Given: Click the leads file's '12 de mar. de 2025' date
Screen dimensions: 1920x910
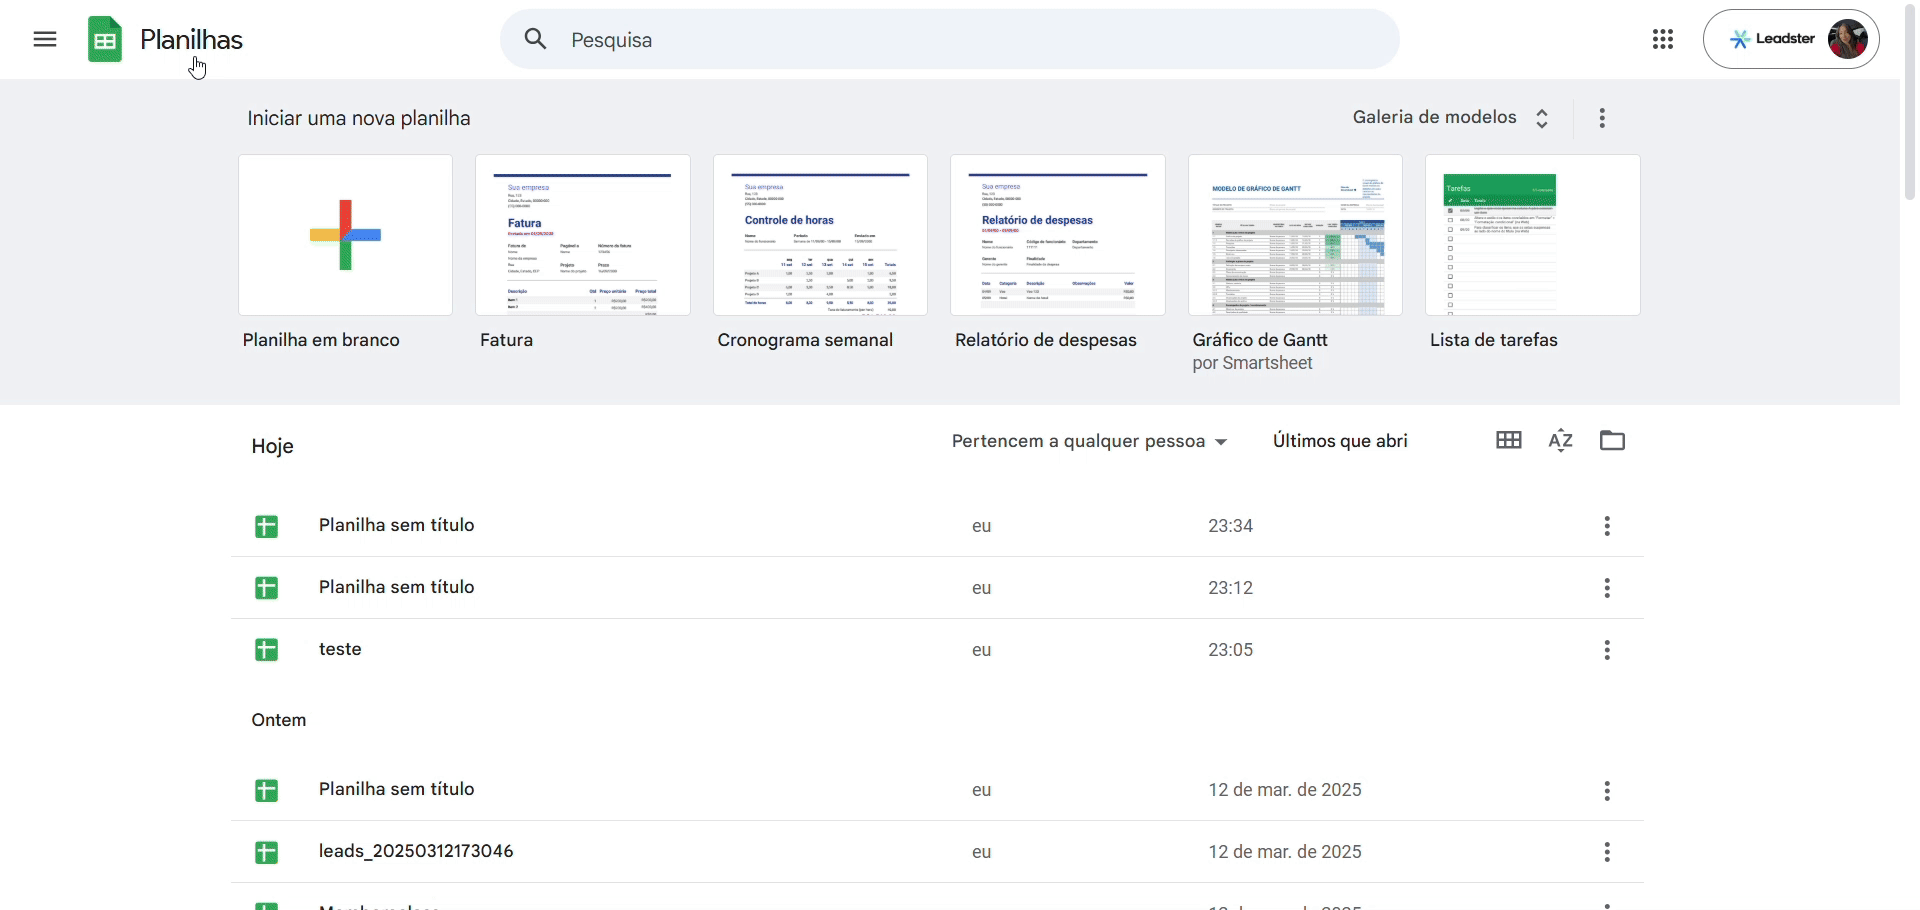Looking at the screenshot, I should pyautogui.click(x=1285, y=852).
